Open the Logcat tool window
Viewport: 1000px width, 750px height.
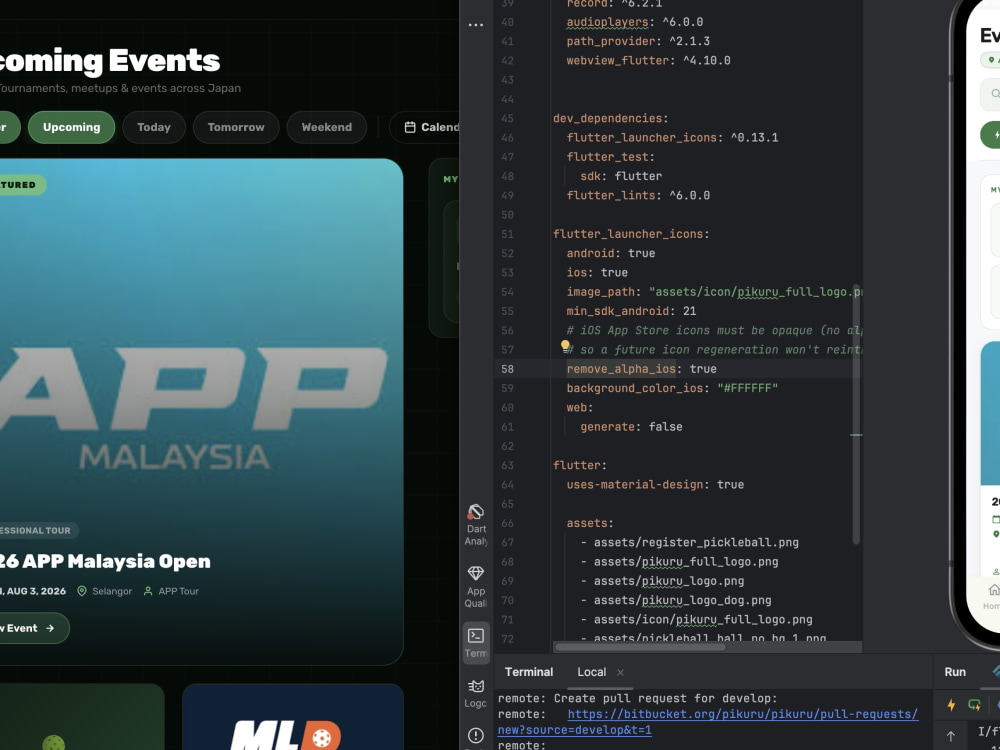(x=476, y=693)
